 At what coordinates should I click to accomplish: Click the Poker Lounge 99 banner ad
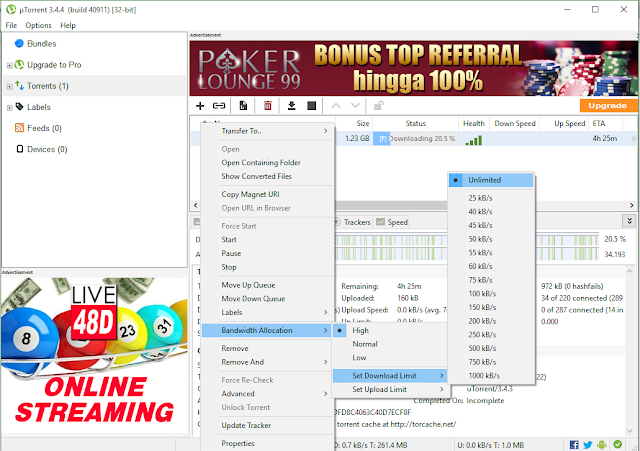tap(413, 68)
